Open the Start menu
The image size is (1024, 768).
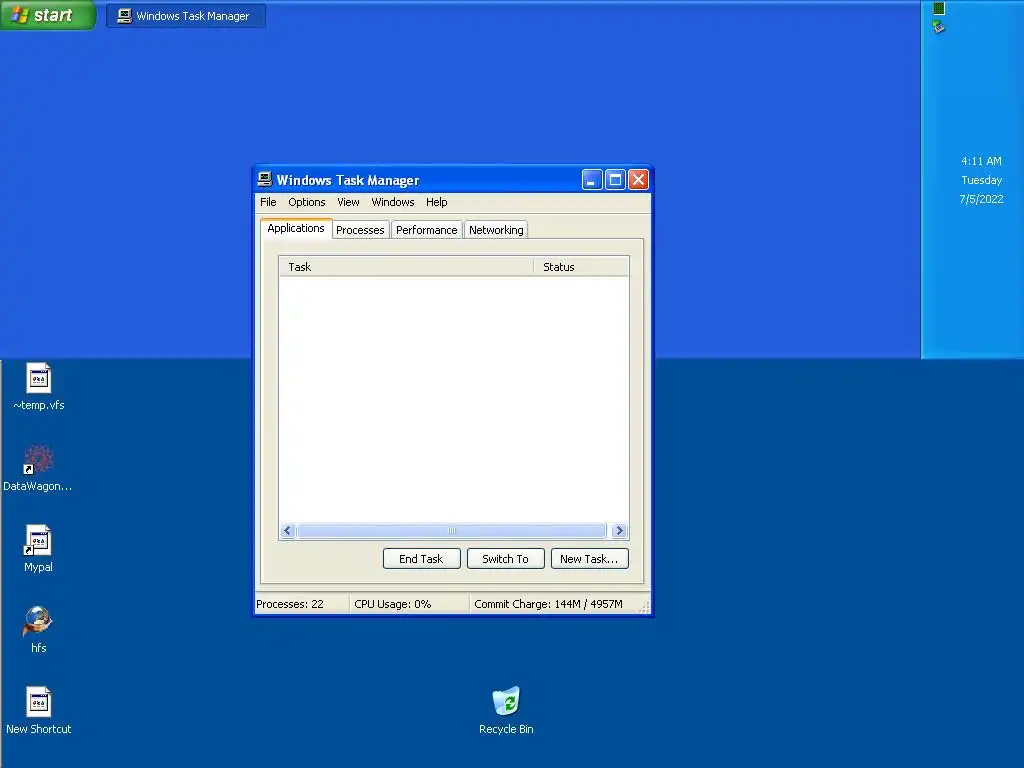(48, 15)
